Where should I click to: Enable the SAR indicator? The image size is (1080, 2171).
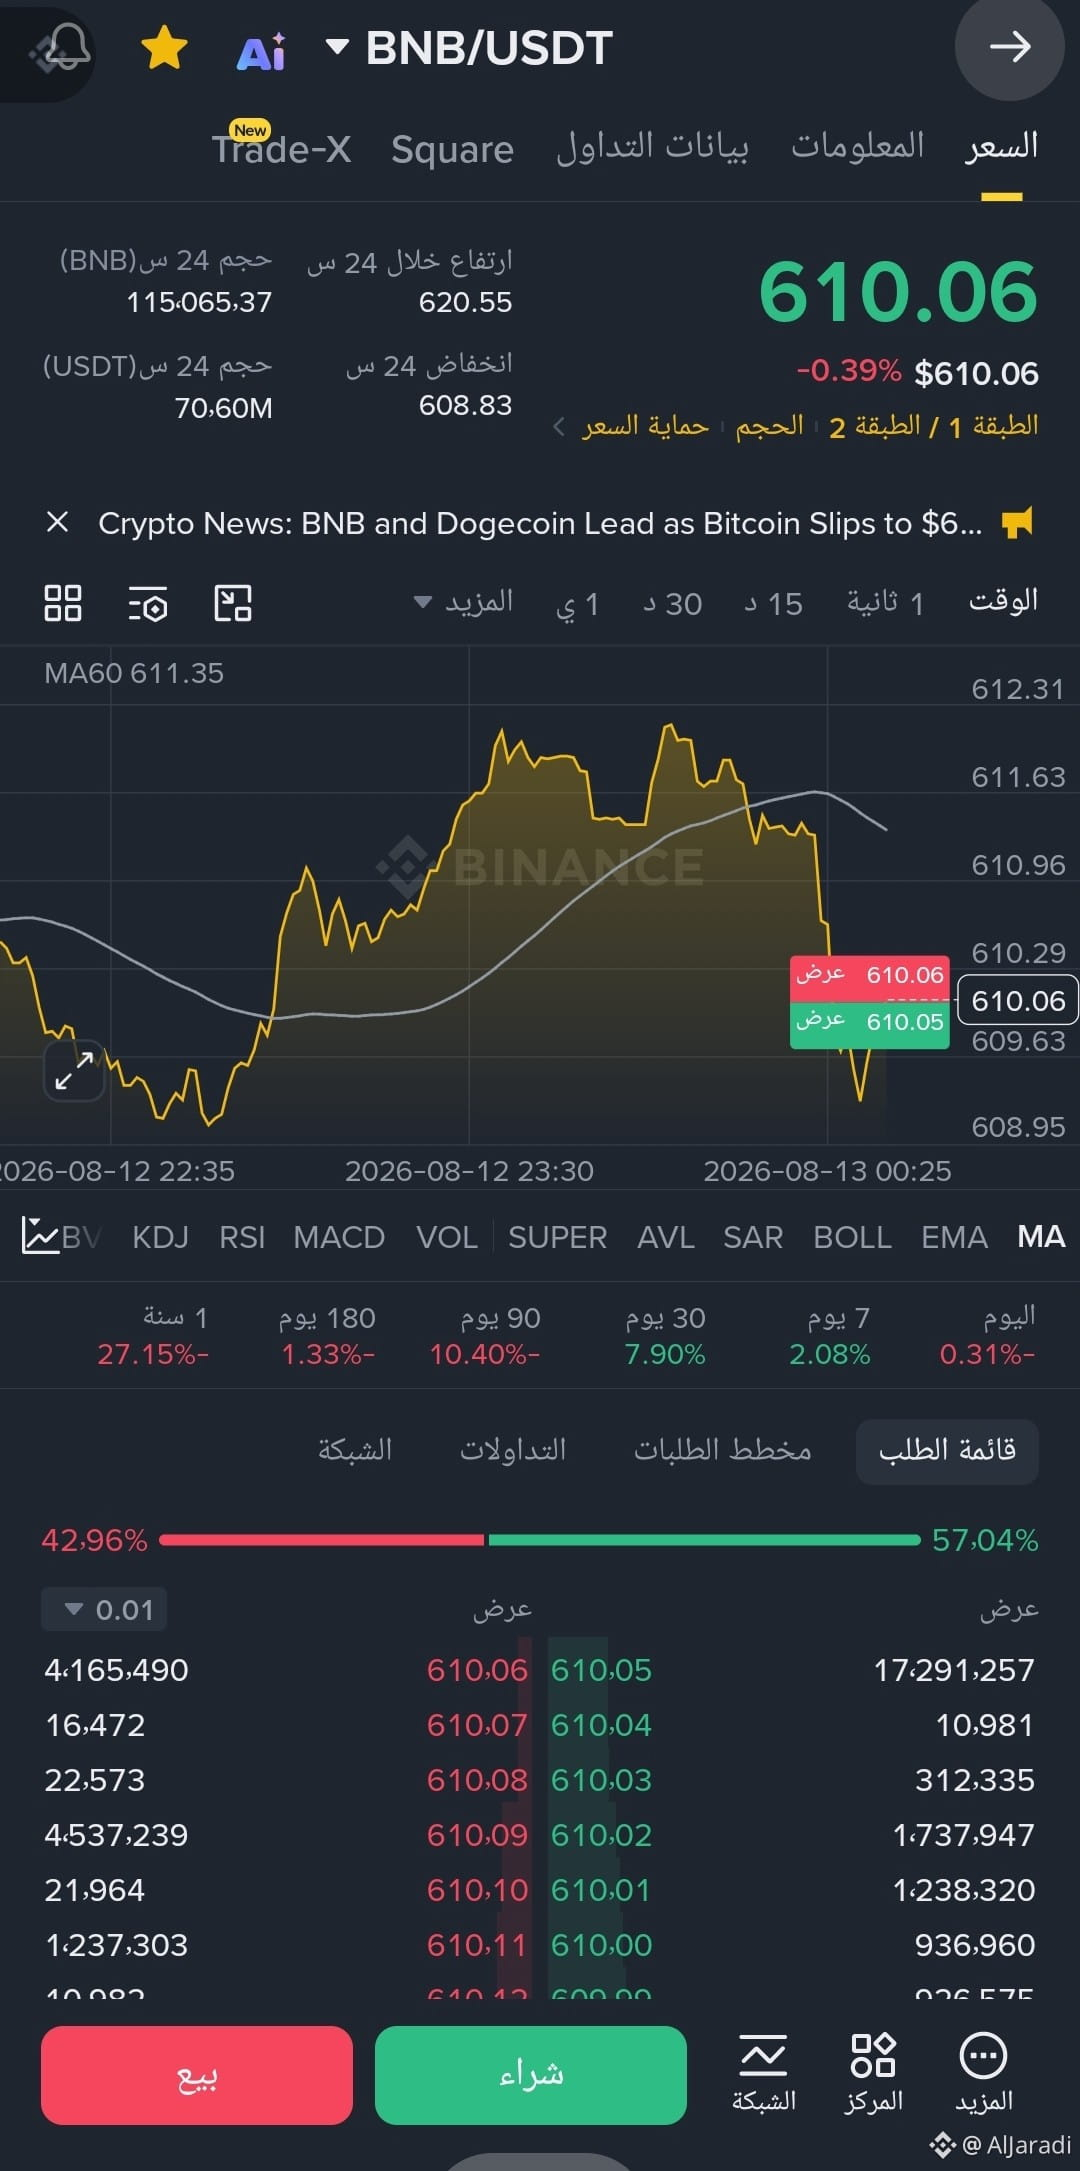tap(753, 1237)
